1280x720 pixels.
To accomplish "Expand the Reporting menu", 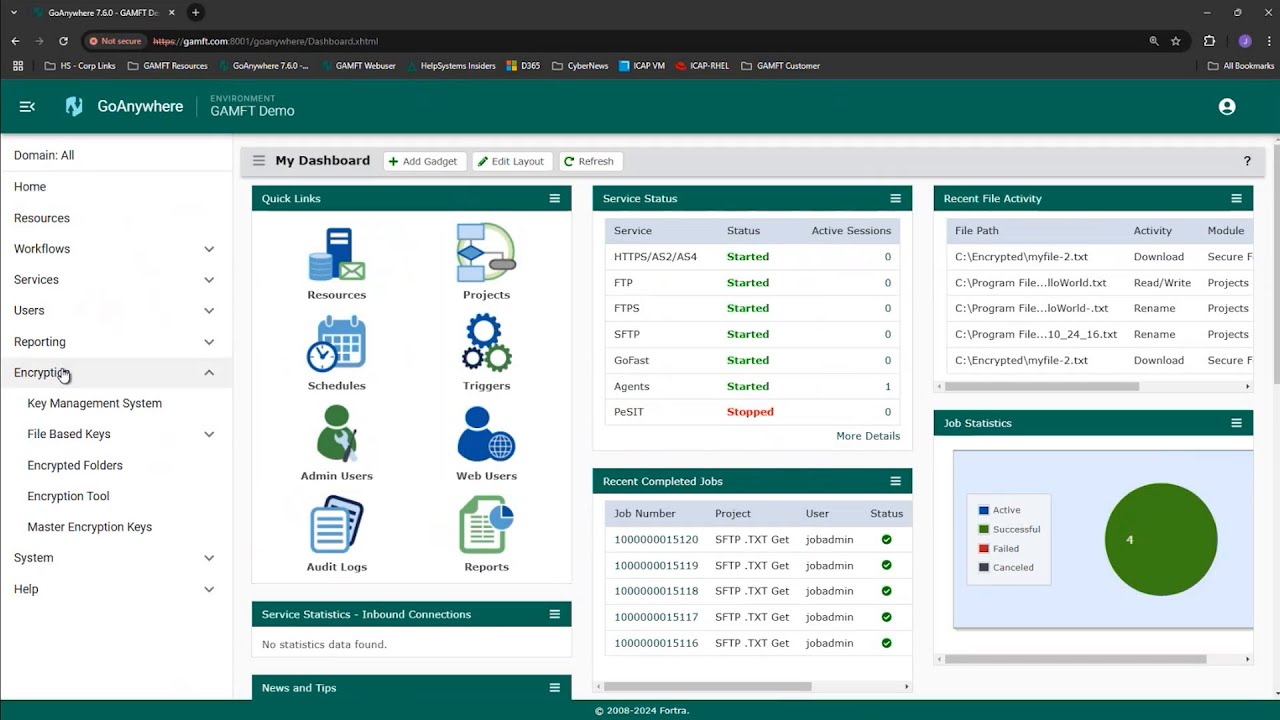I will [x=209, y=342].
